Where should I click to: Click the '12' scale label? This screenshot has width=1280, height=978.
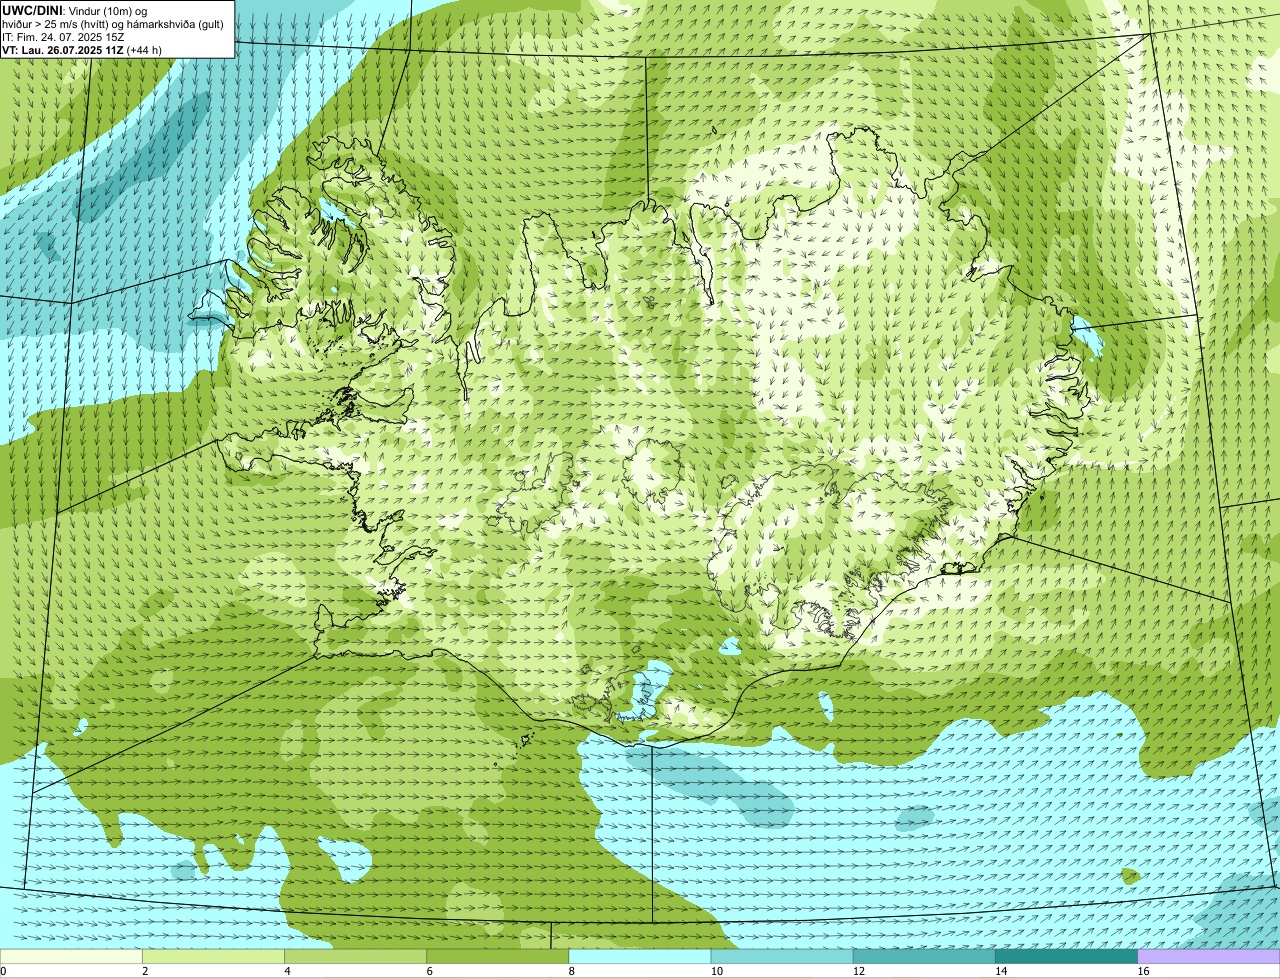(x=859, y=971)
